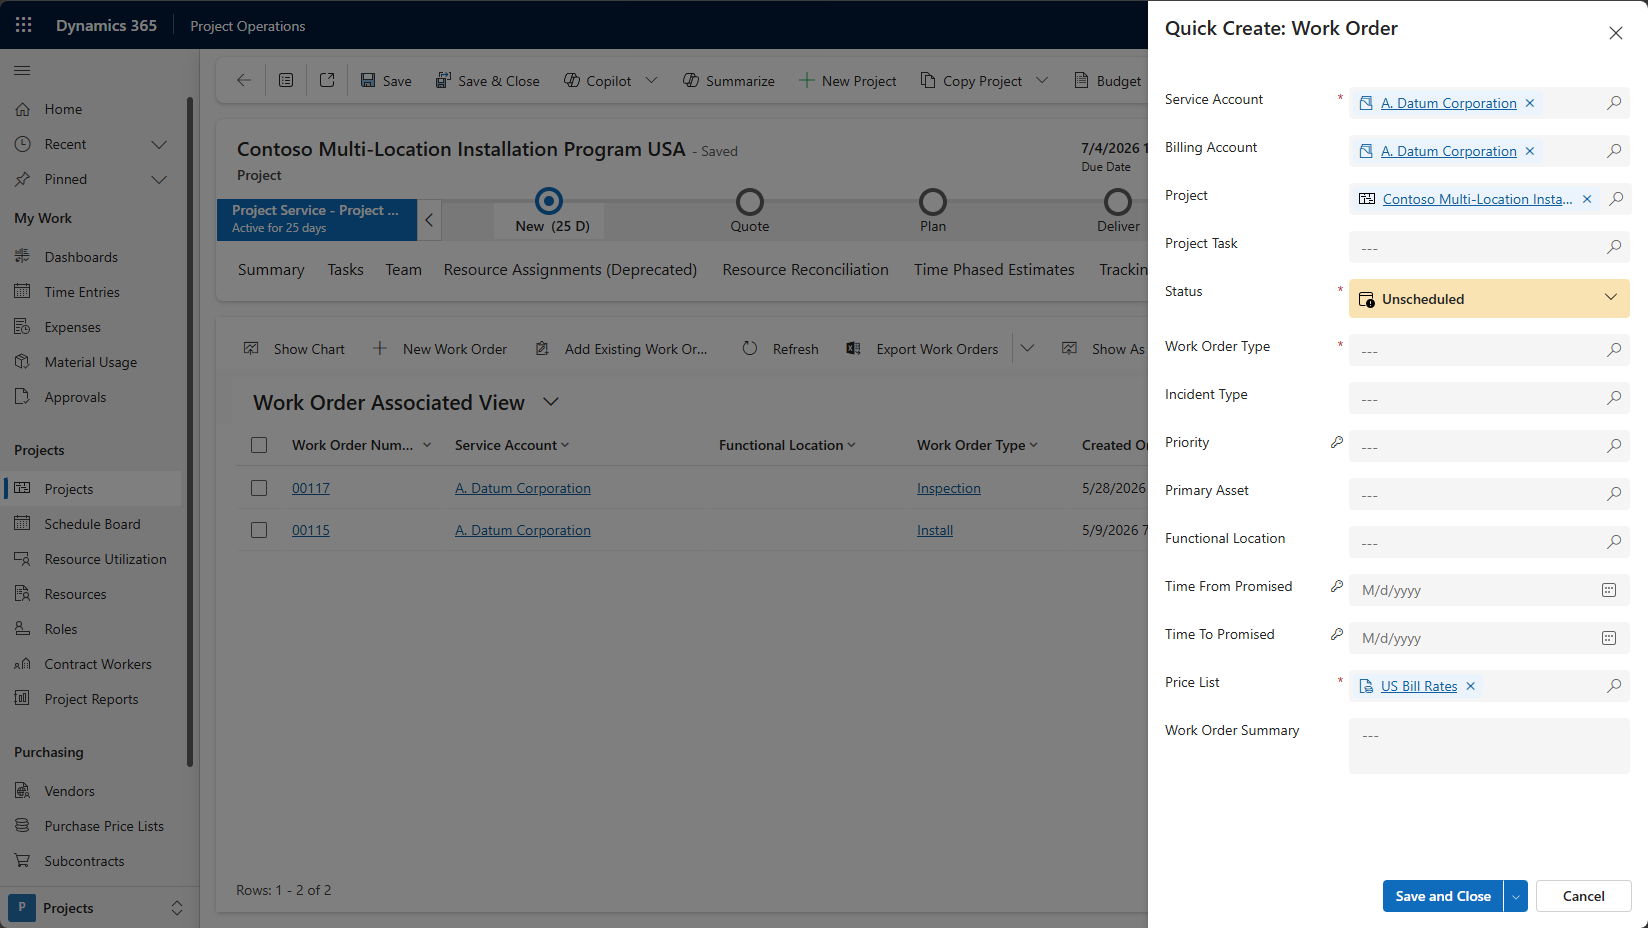Click Copy Project in the command bar

click(971, 81)
